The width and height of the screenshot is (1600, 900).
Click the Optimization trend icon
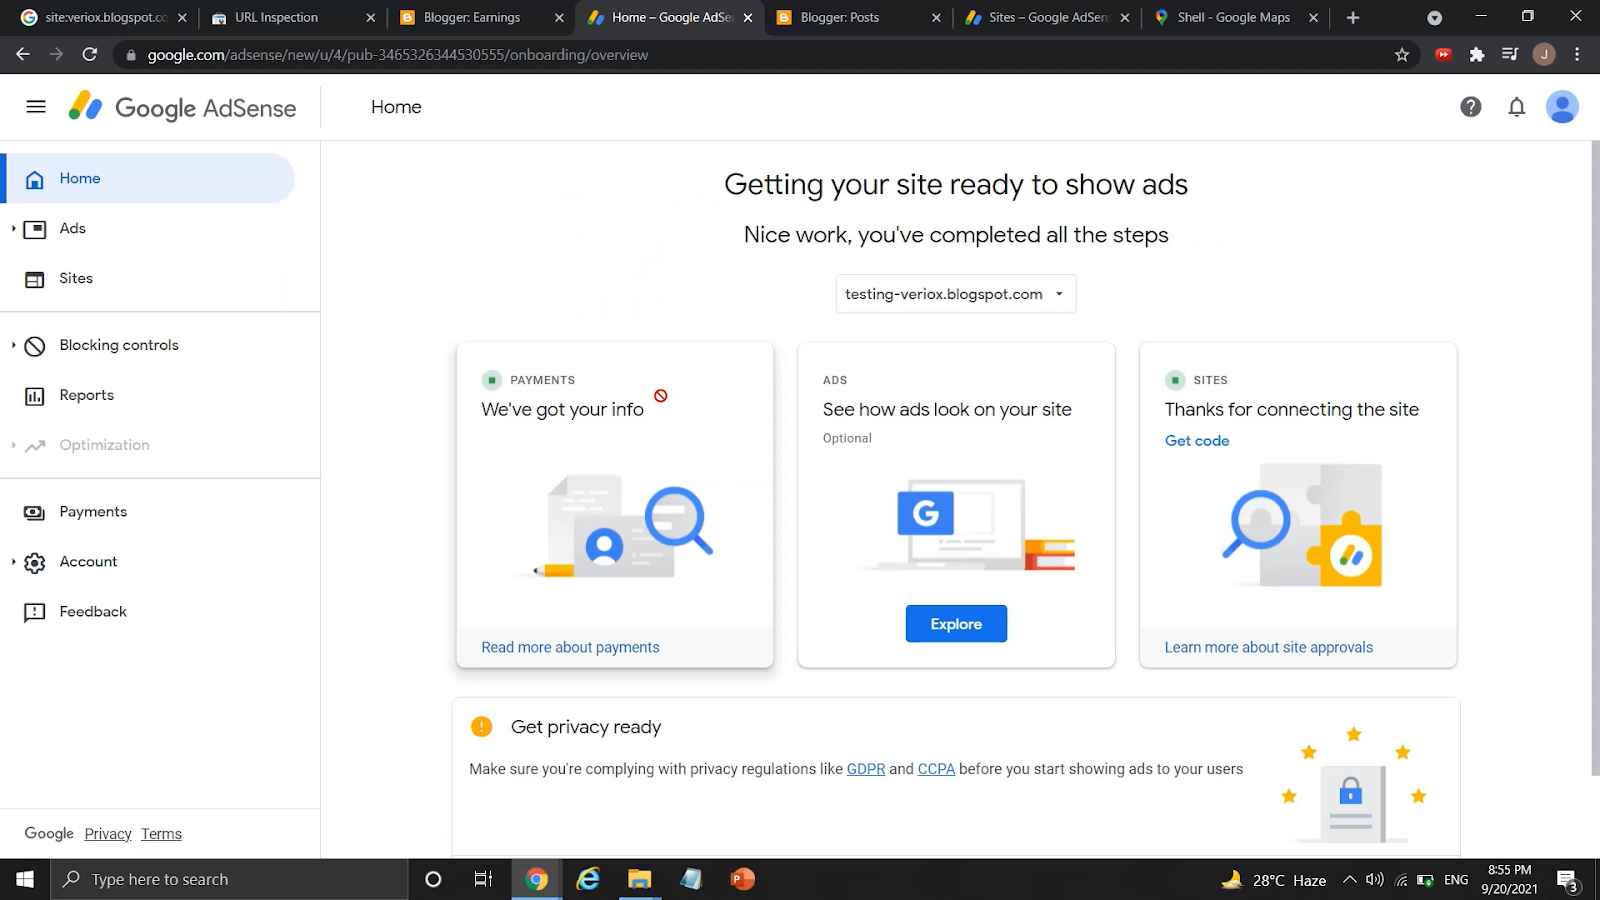click(x=35, y=446)
